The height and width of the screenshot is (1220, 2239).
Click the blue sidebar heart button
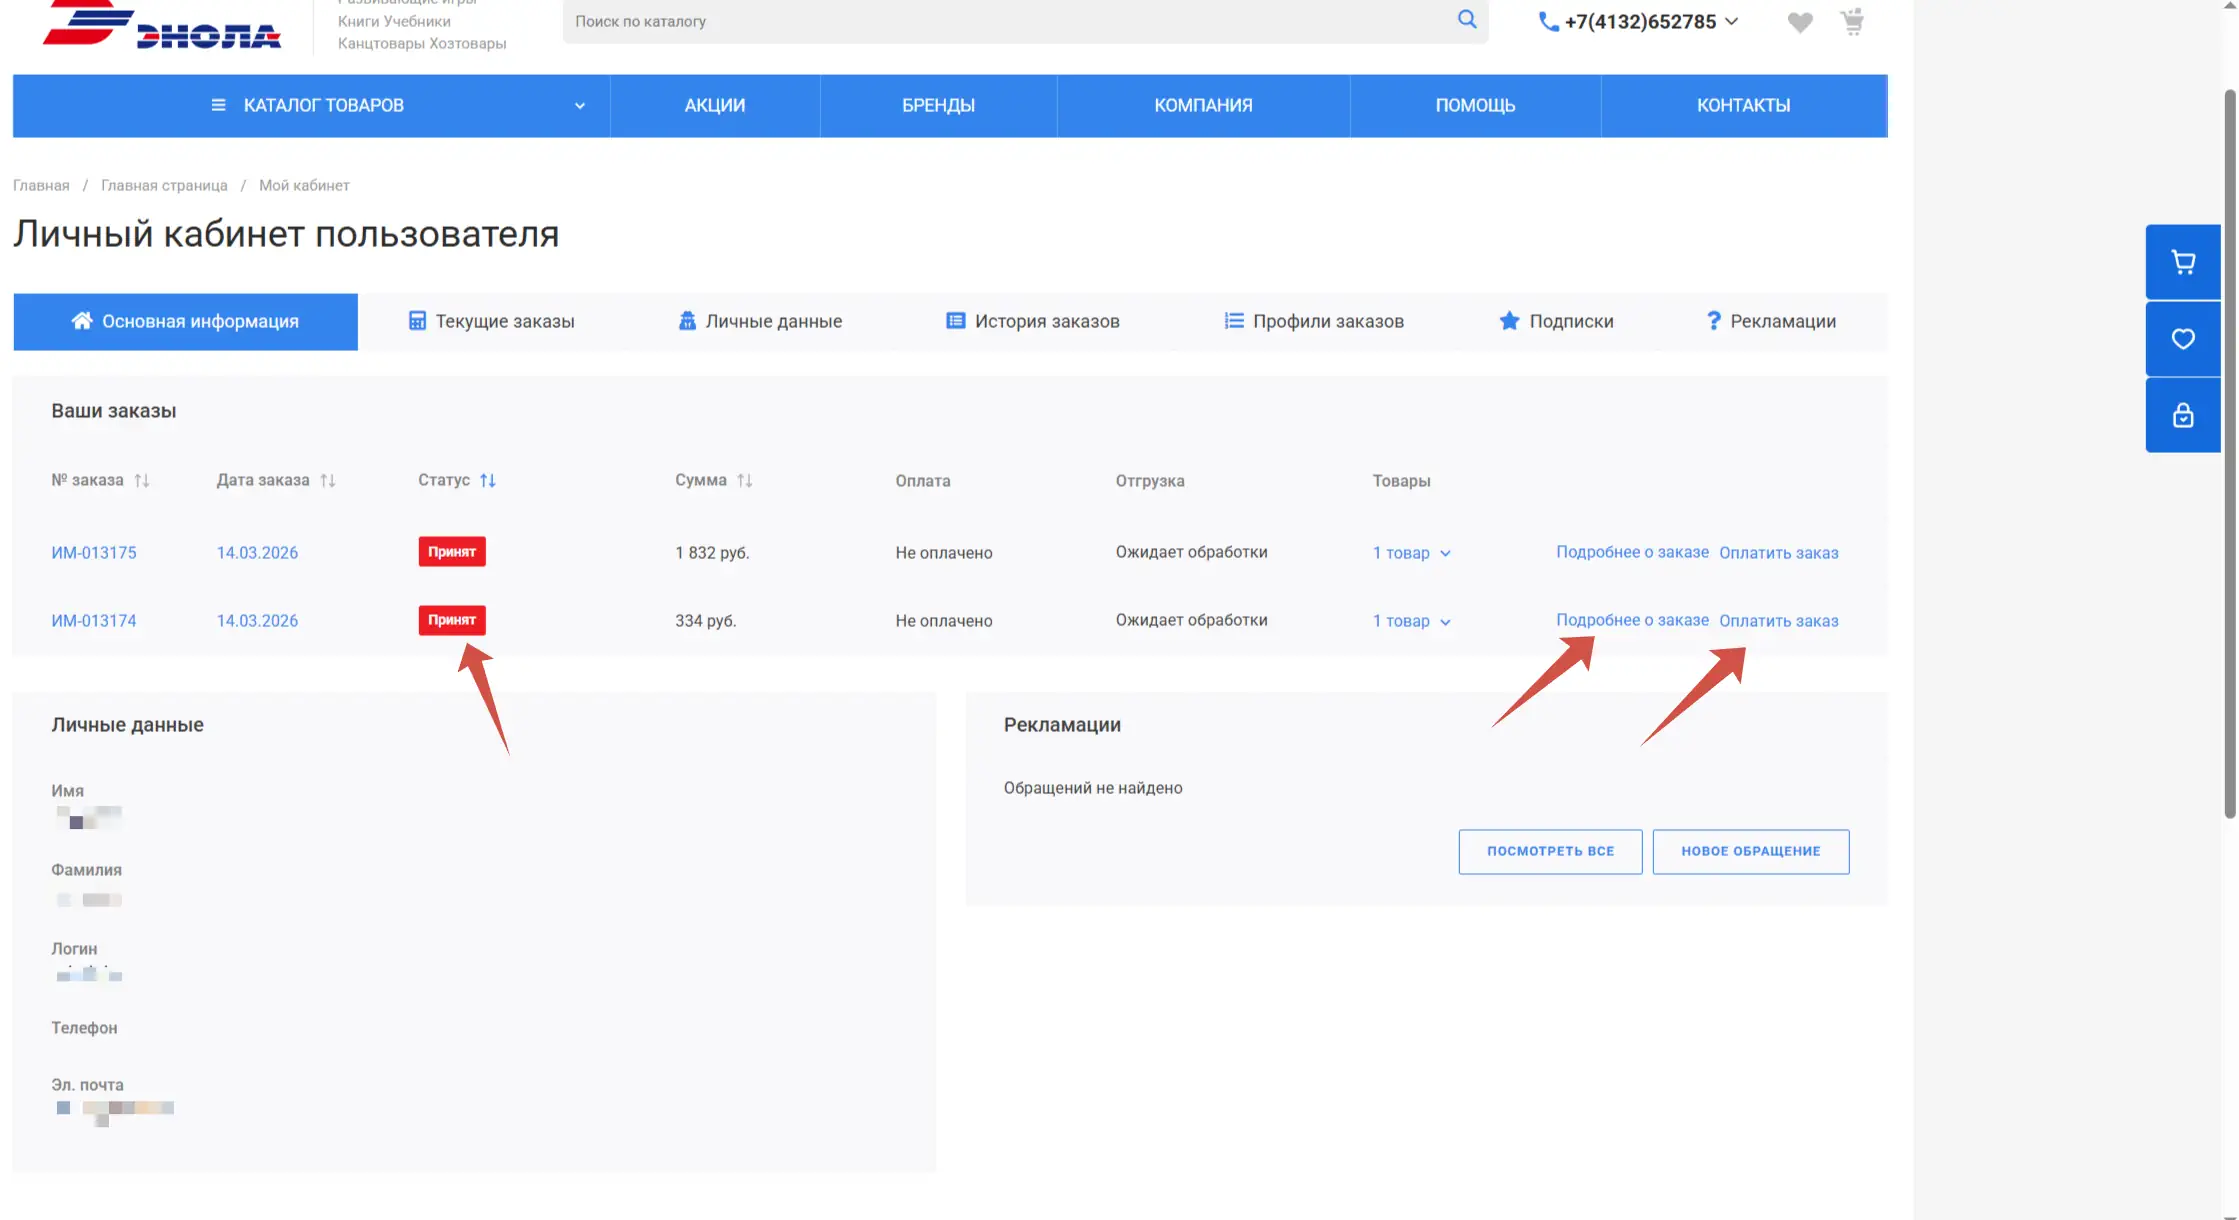tap(2183, 339)
